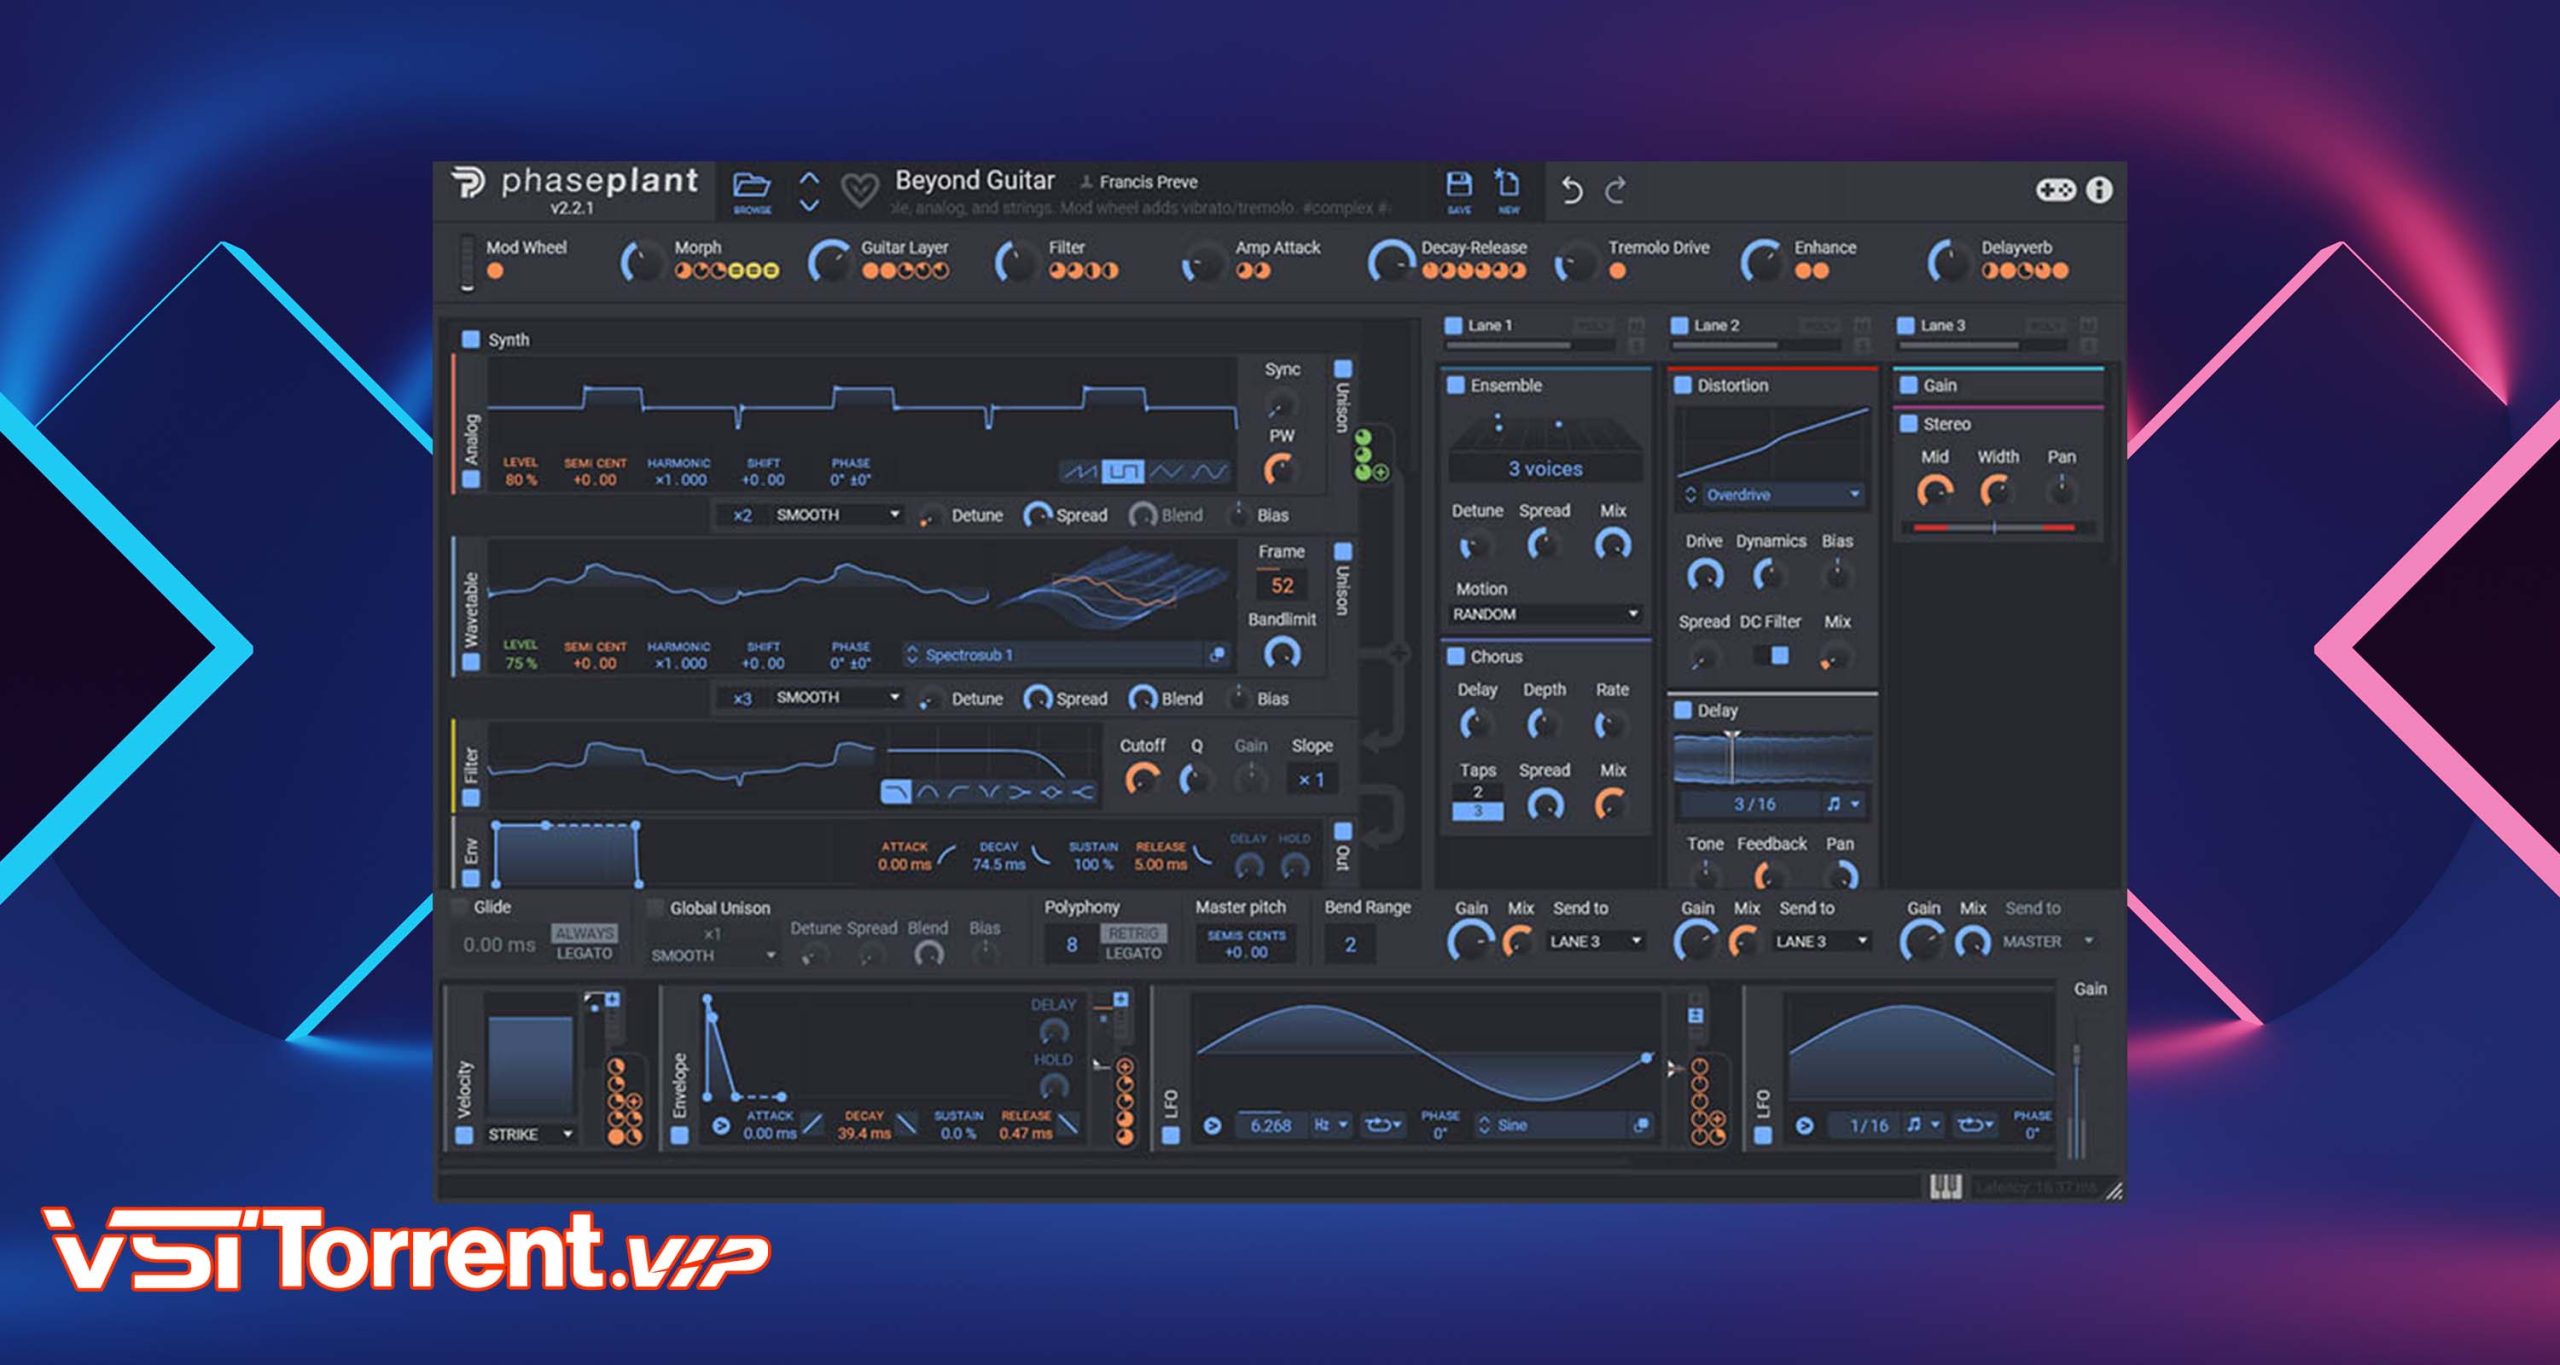Open Spectrosub 1 wavetable editor icon

(x=1217, y=655)
